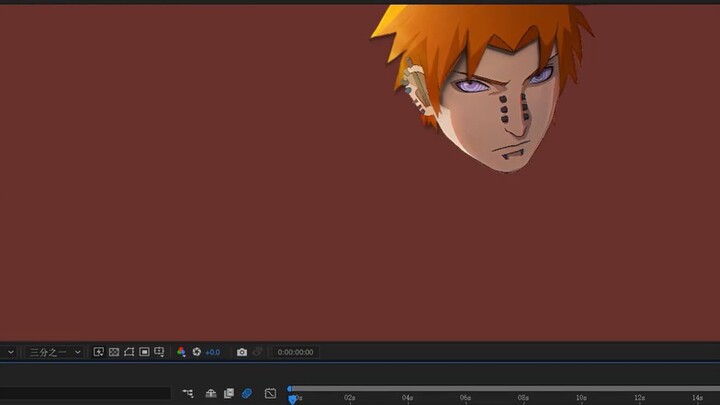Click the 14s mark on time ruler

[x=698, y=398]
